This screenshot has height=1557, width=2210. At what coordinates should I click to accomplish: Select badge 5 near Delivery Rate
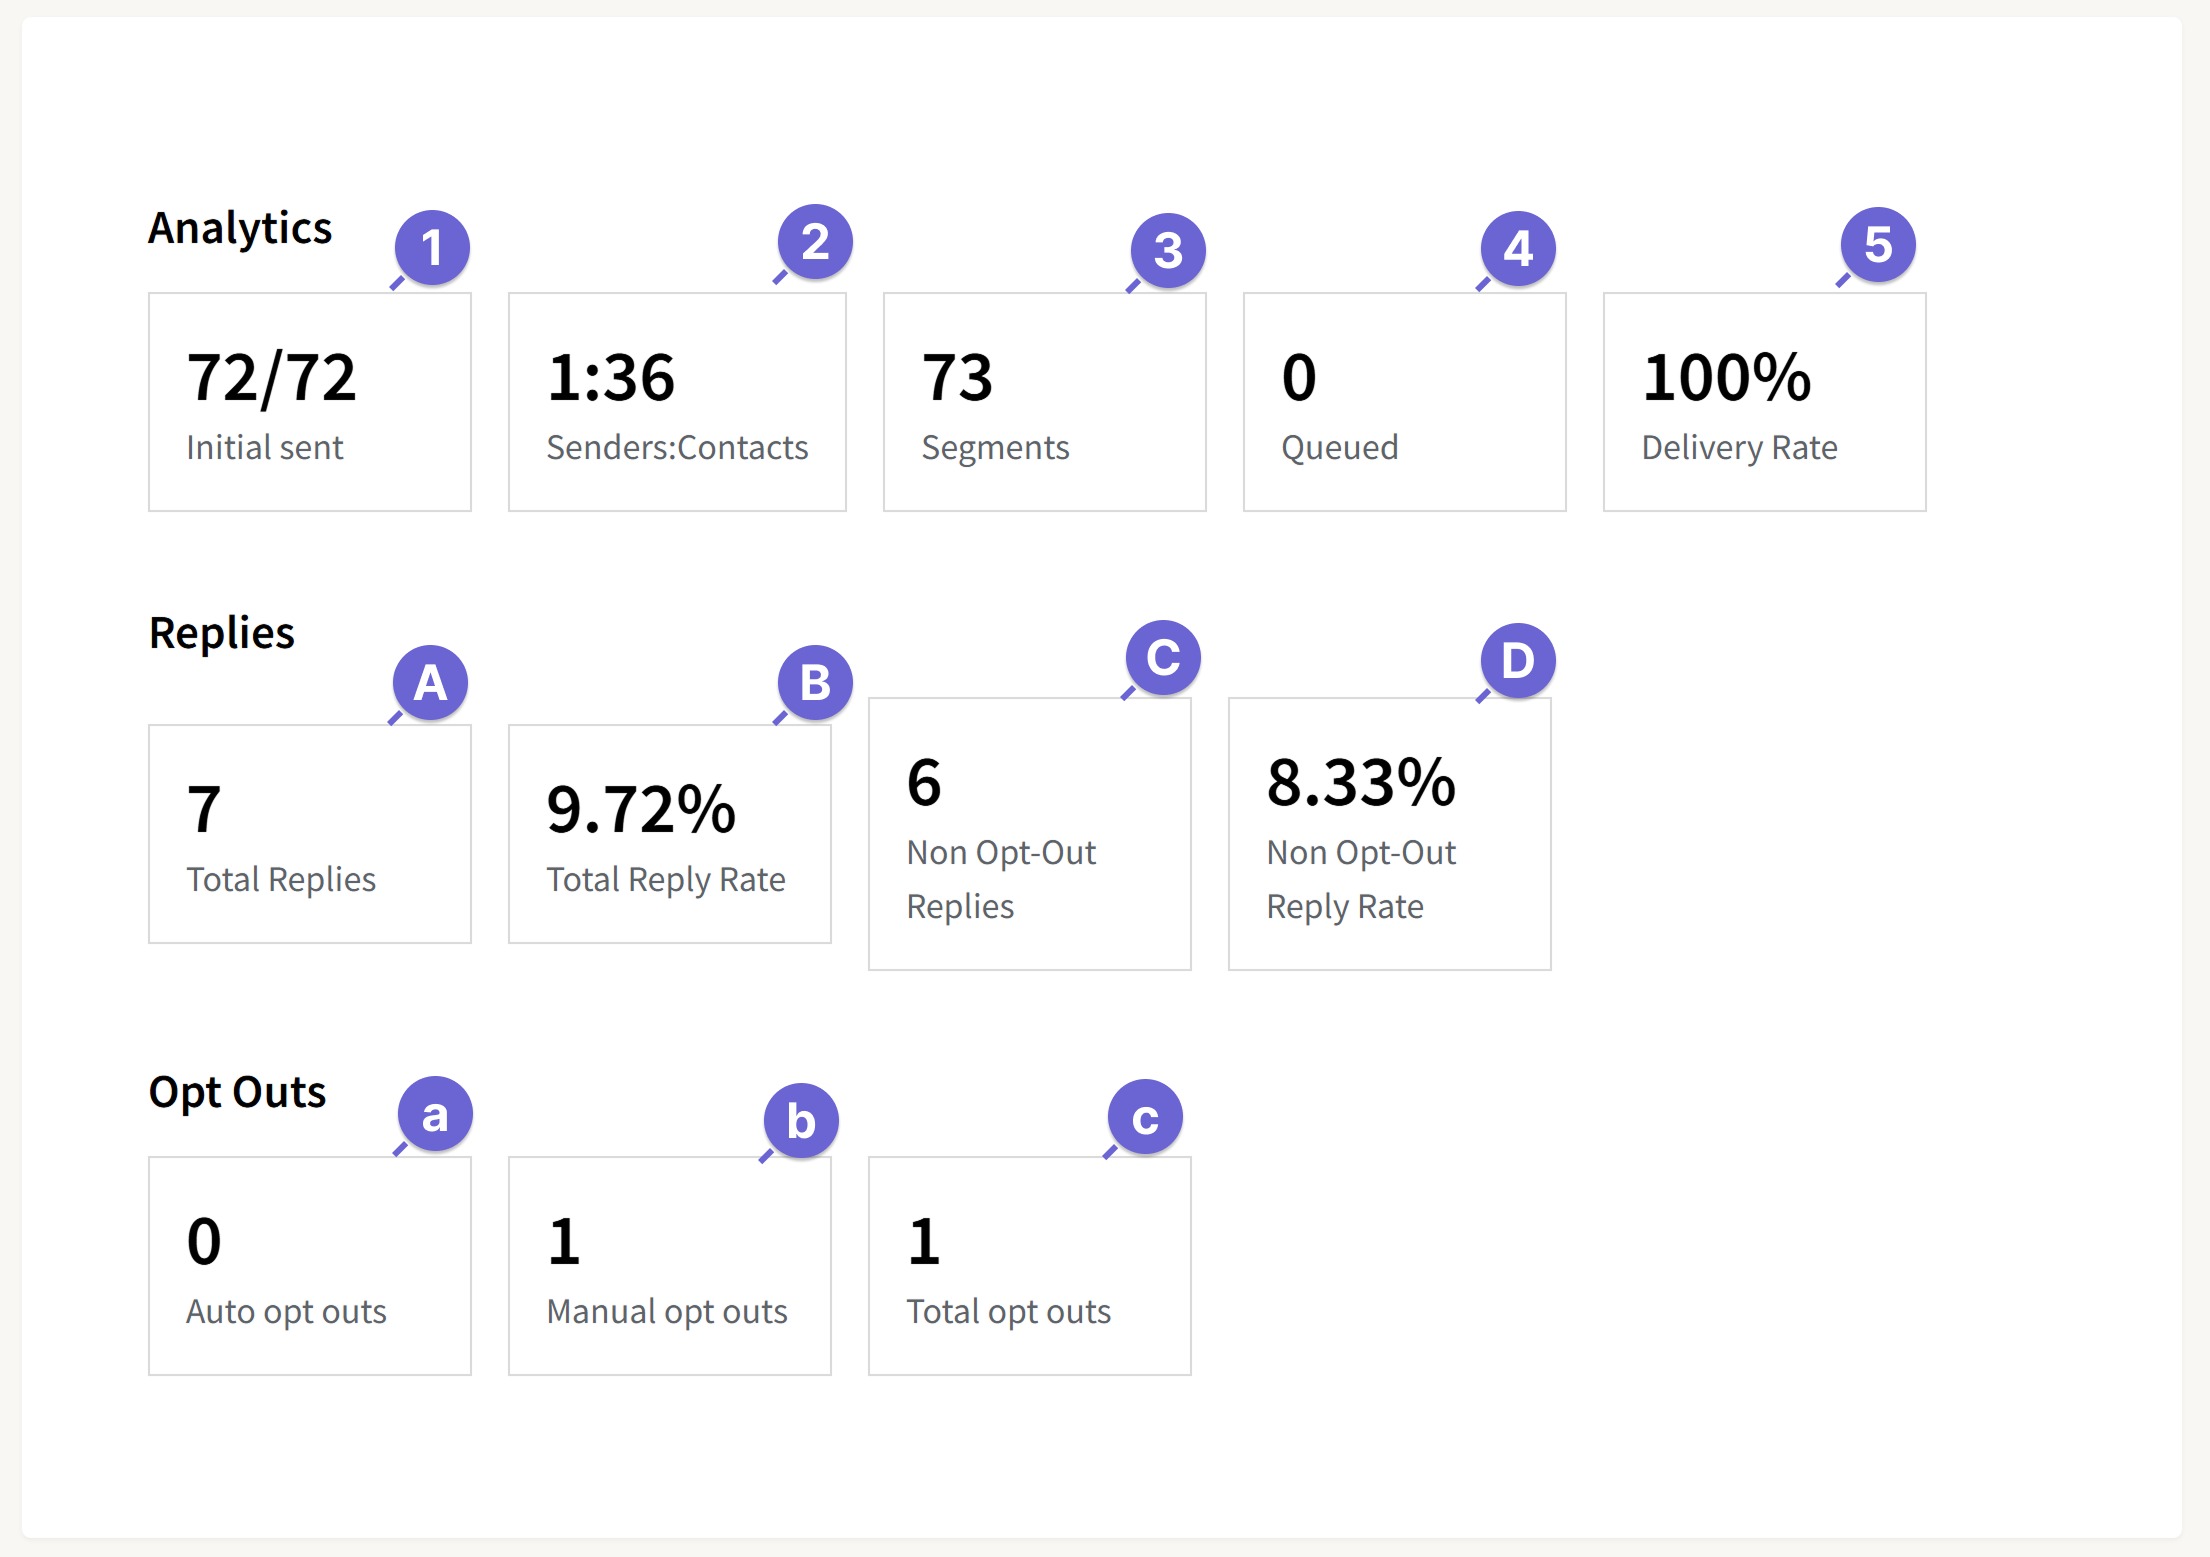point(1878,244)
